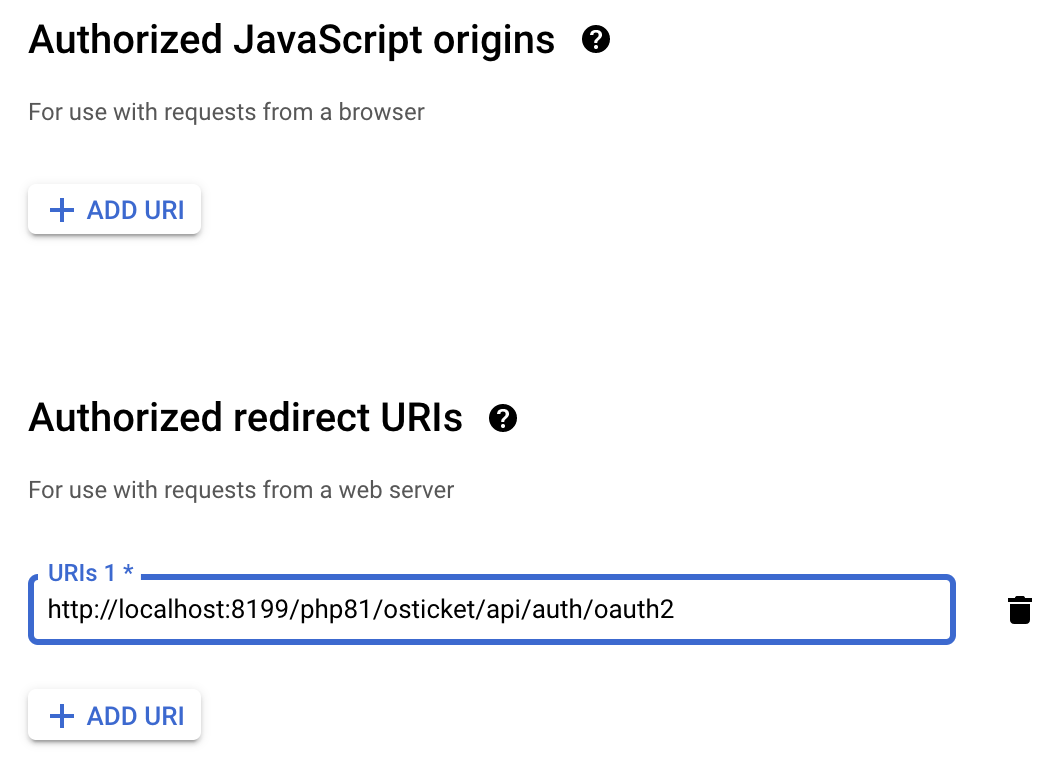
Task: Click 'ADD URI' label in the upper button
Action: 135,210
